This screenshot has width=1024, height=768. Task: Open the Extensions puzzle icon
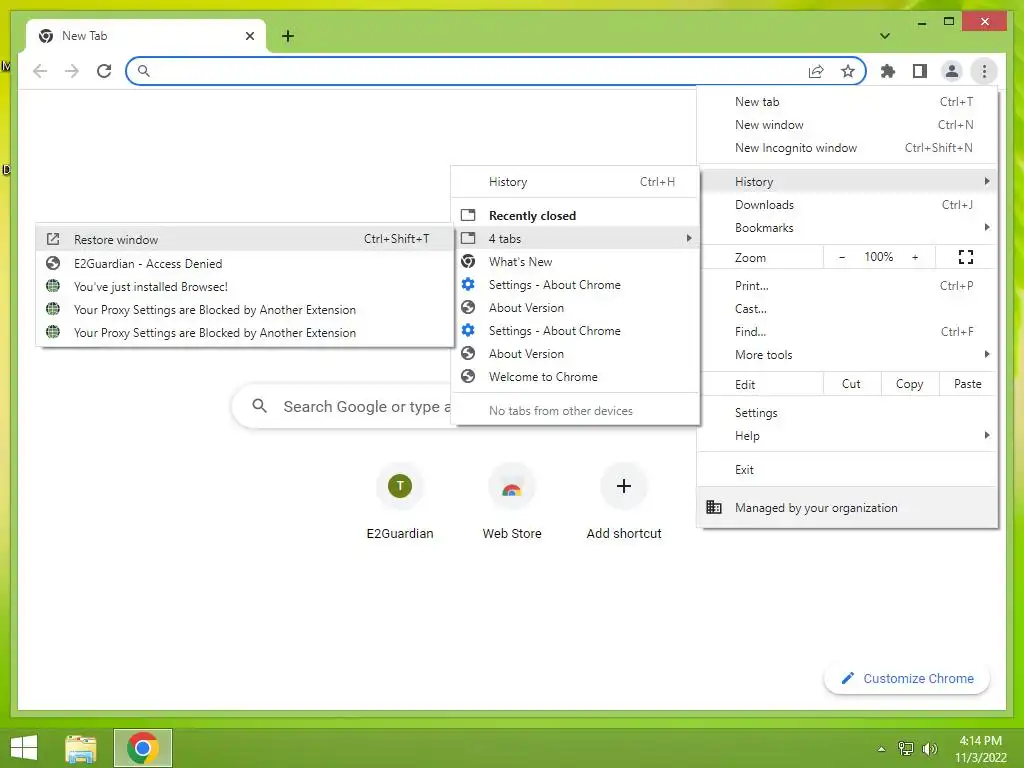888,71
